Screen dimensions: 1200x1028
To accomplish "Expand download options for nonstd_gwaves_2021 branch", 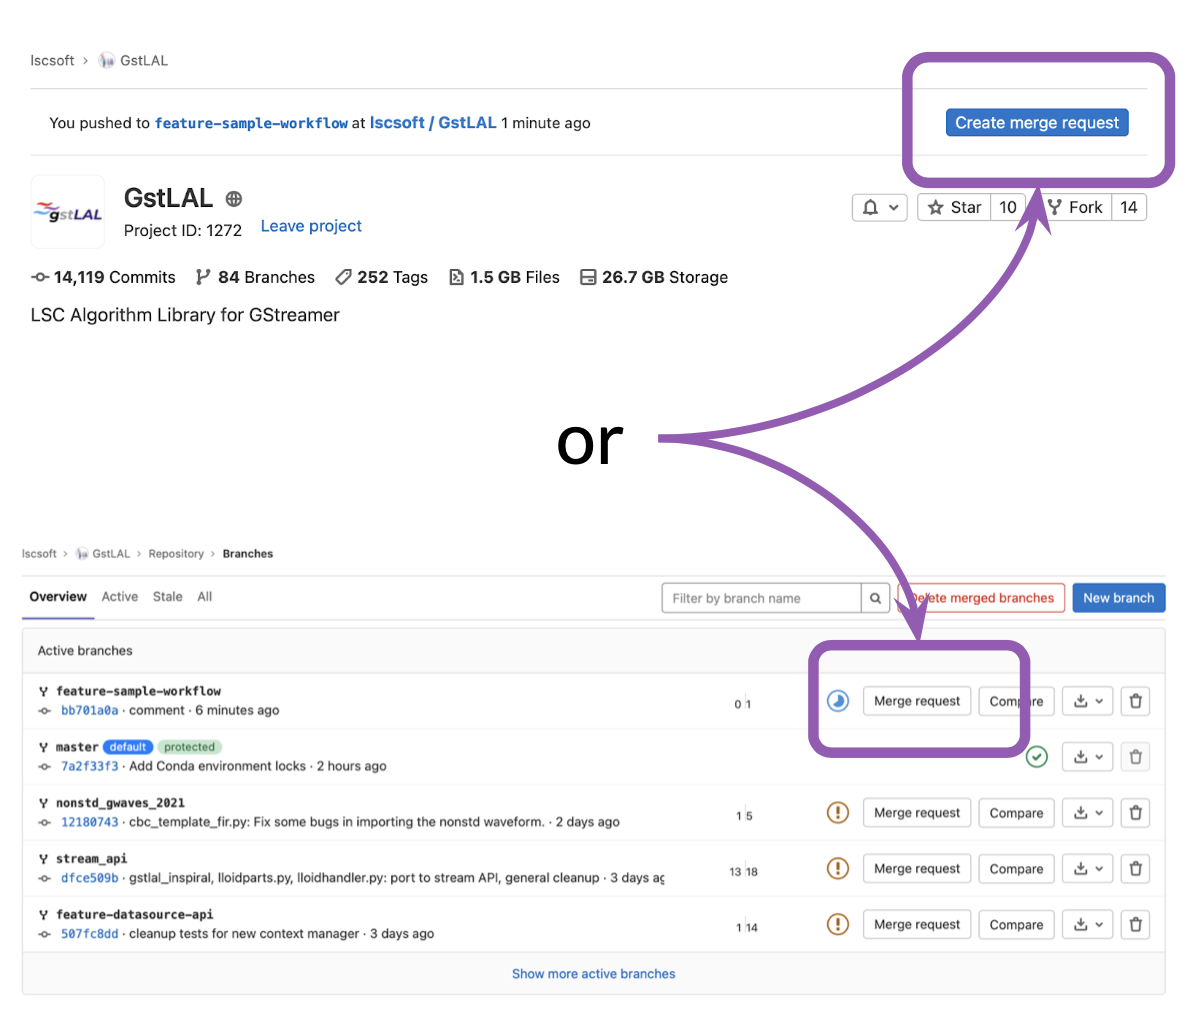I will click(1088, 813).
